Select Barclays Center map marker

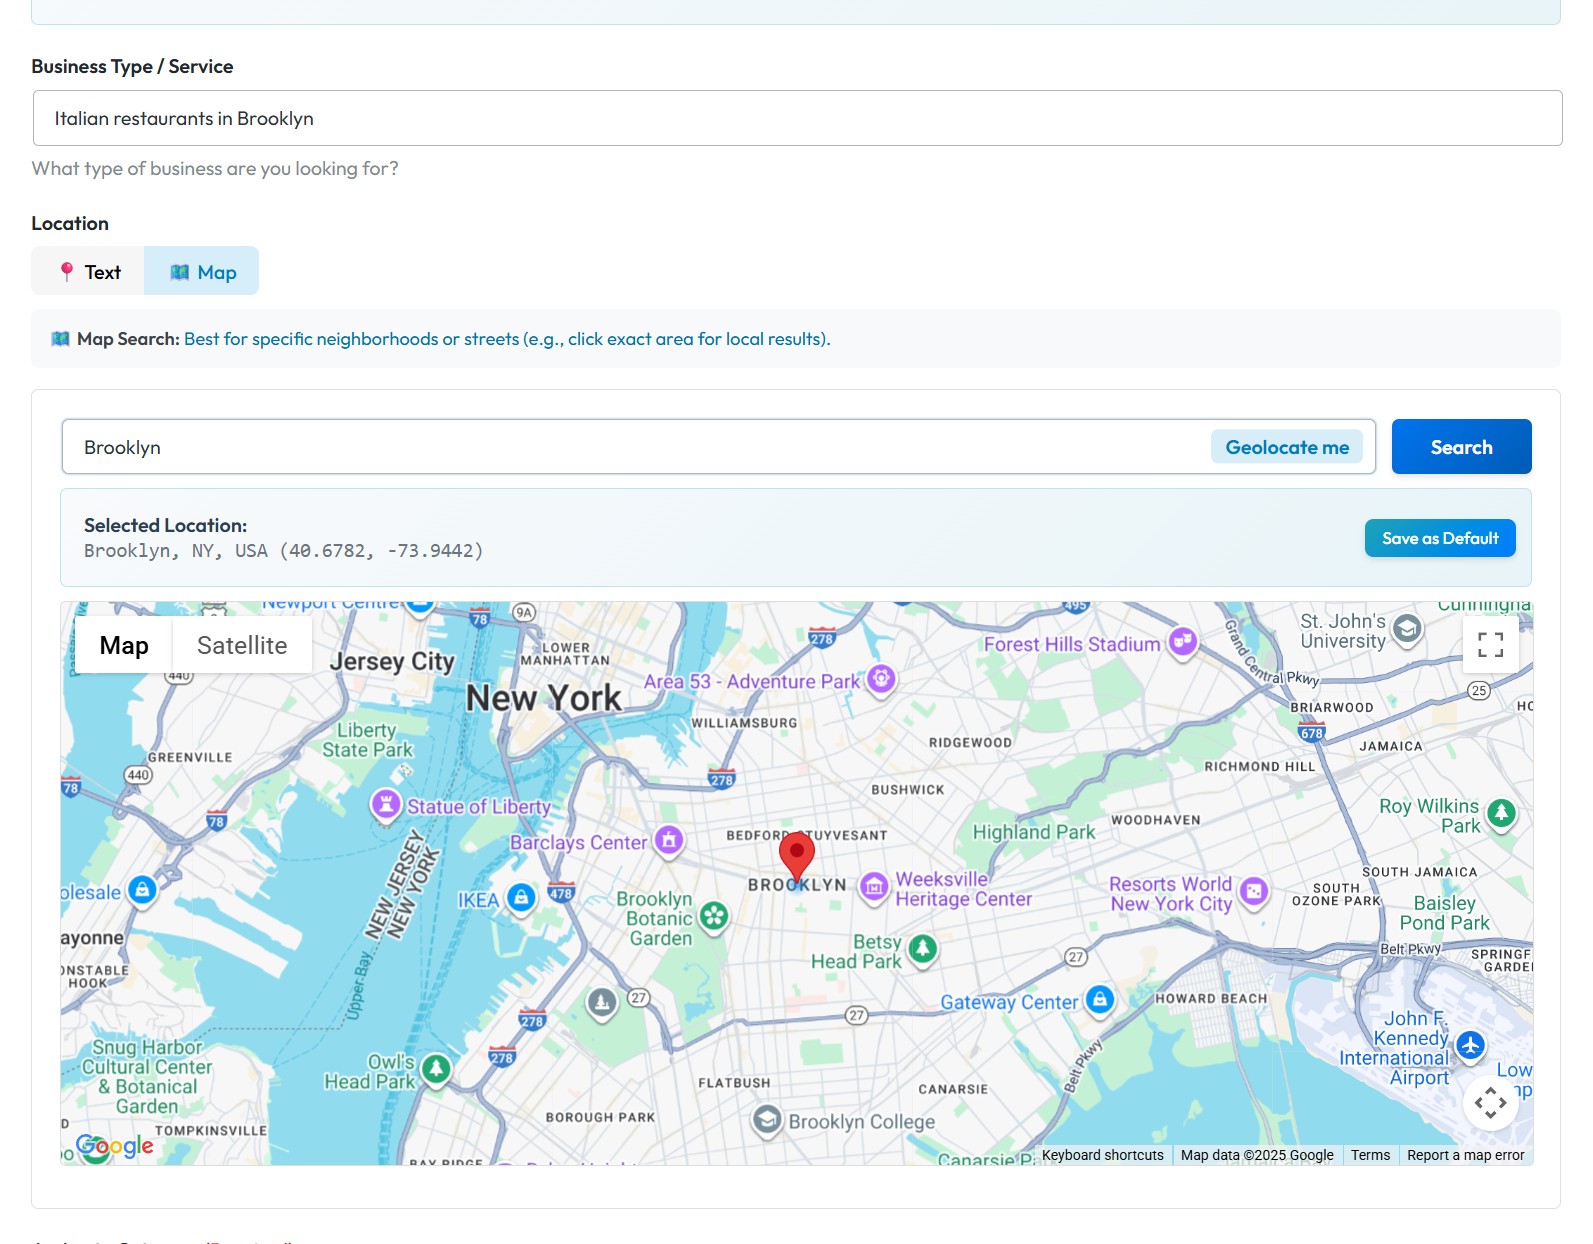669,840
